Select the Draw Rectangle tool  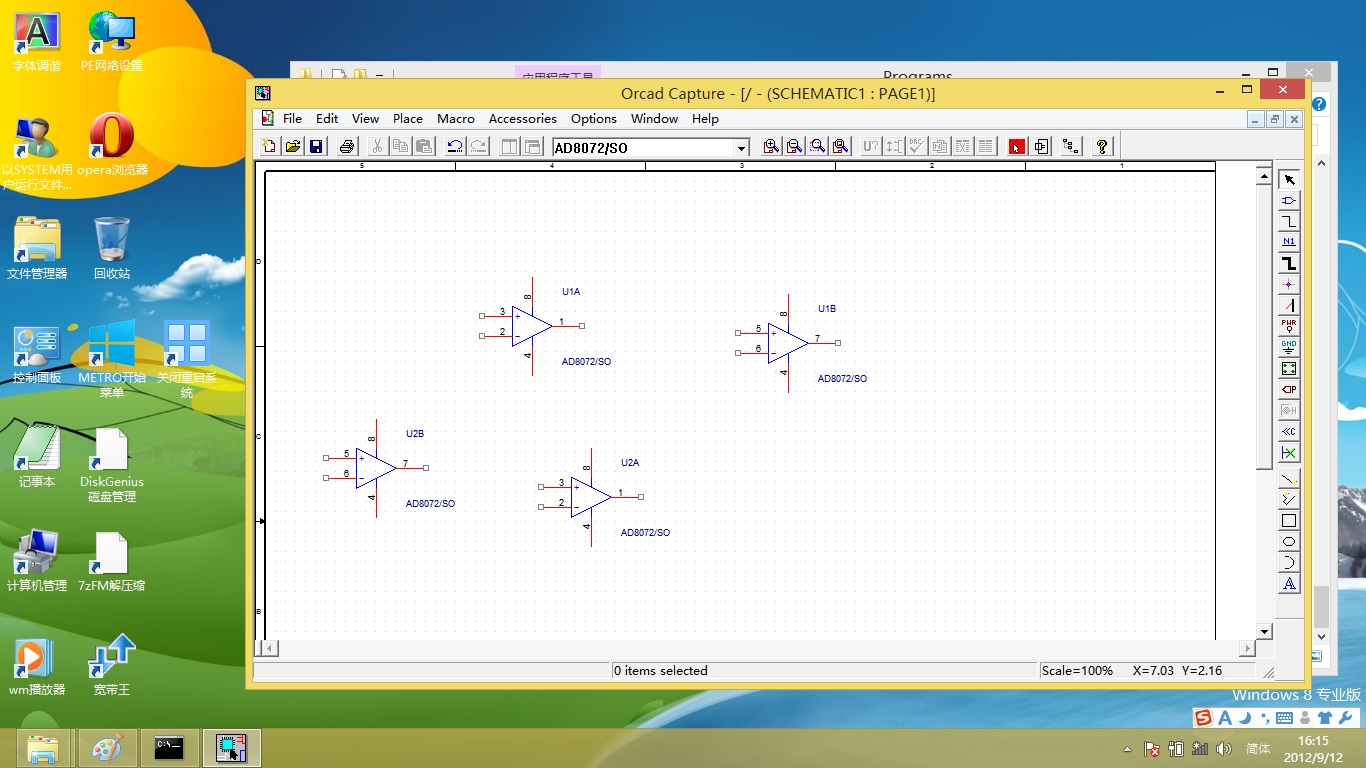1289,520
